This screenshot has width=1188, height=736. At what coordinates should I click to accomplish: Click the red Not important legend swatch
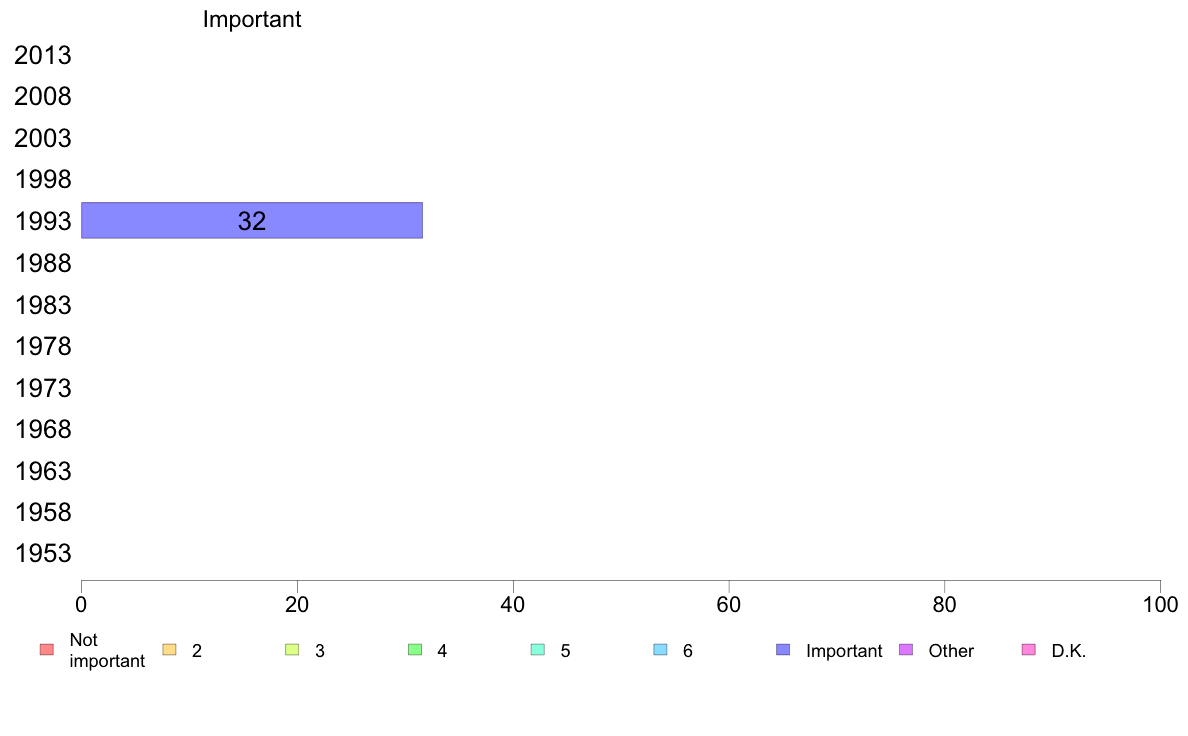point(47,650)
